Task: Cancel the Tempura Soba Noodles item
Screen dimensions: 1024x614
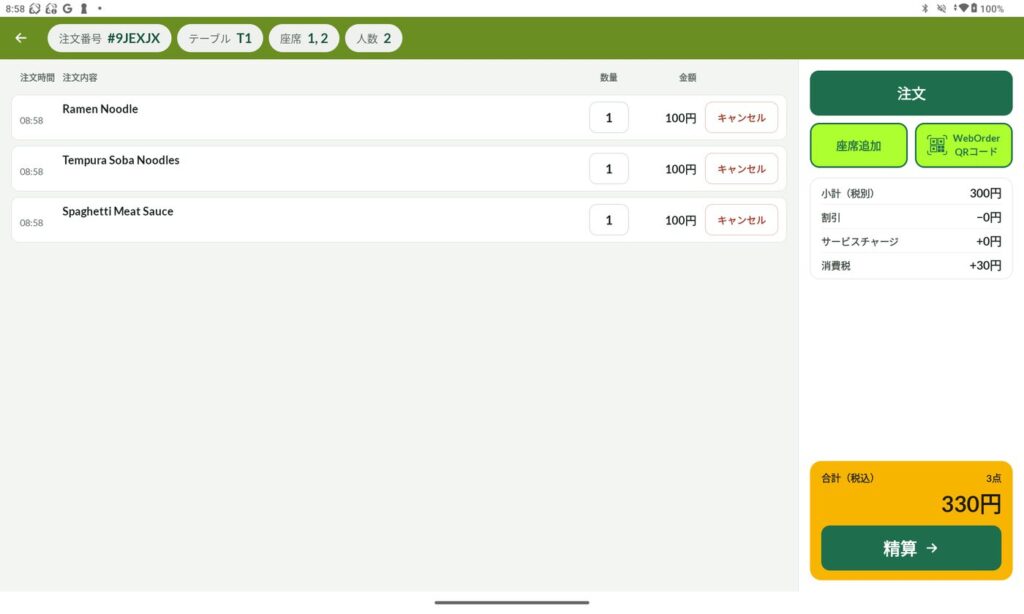Action: pos(741,169)
